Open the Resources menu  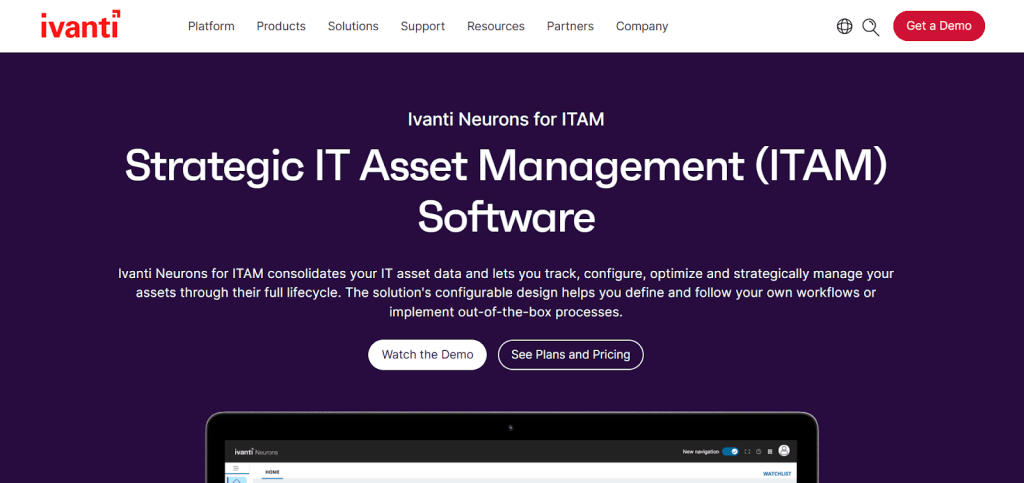point(496,26)
